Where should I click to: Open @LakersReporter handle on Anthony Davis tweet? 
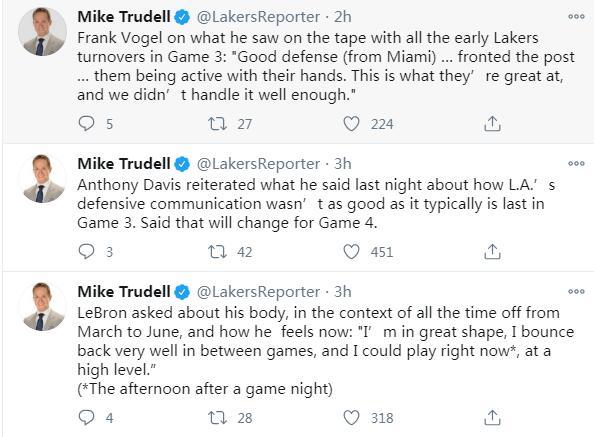(x=258, y=164)
